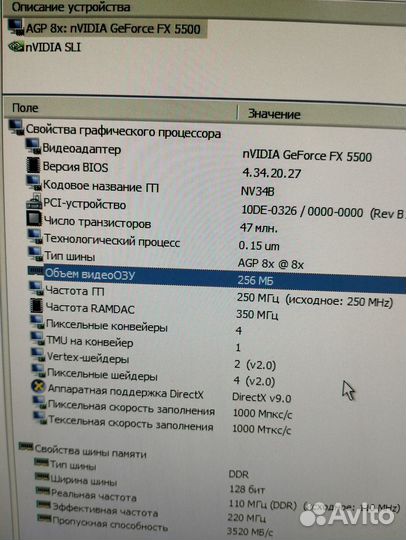Click the icon for 'Vertex-шейдеры' row
Image resolution: width=406 pixels, height=540 pixels.
coord(38,354)
